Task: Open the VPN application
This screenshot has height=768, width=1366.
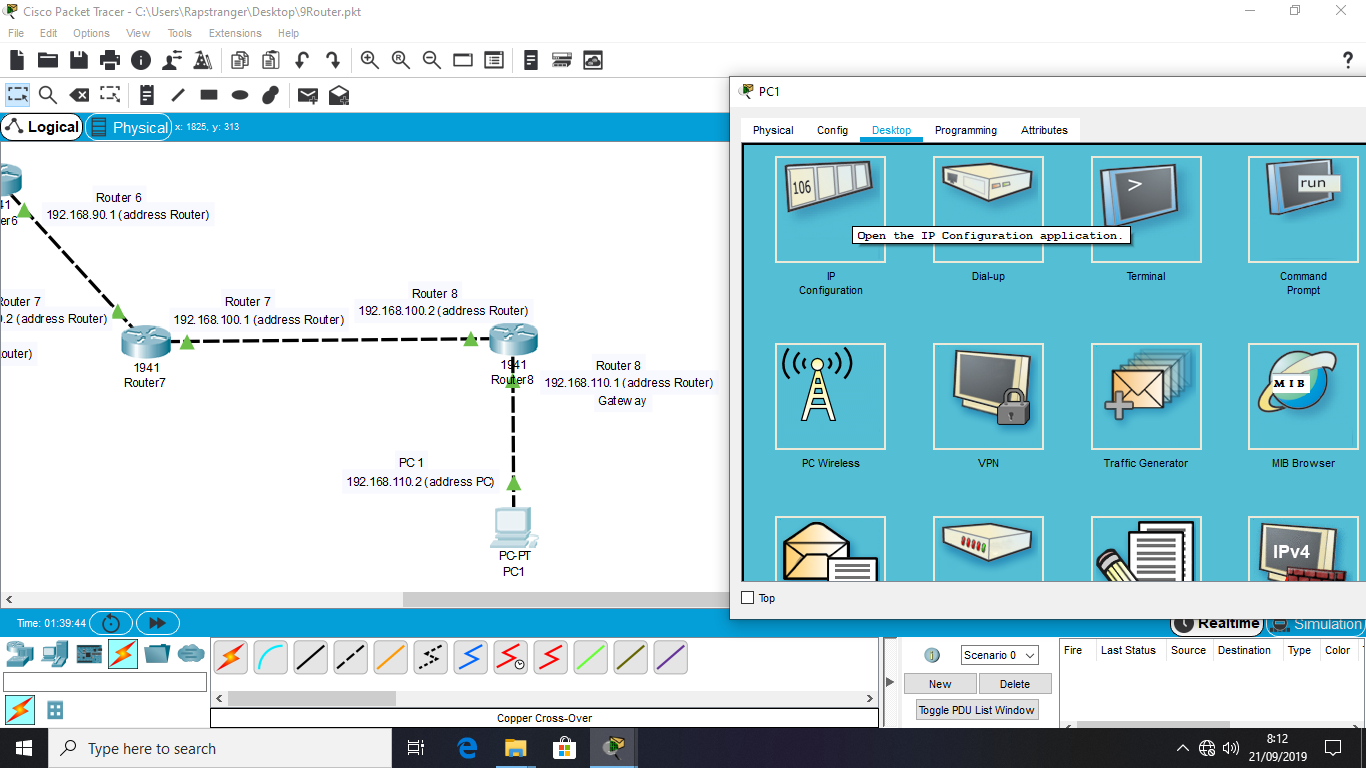Action: click(988, 396)
